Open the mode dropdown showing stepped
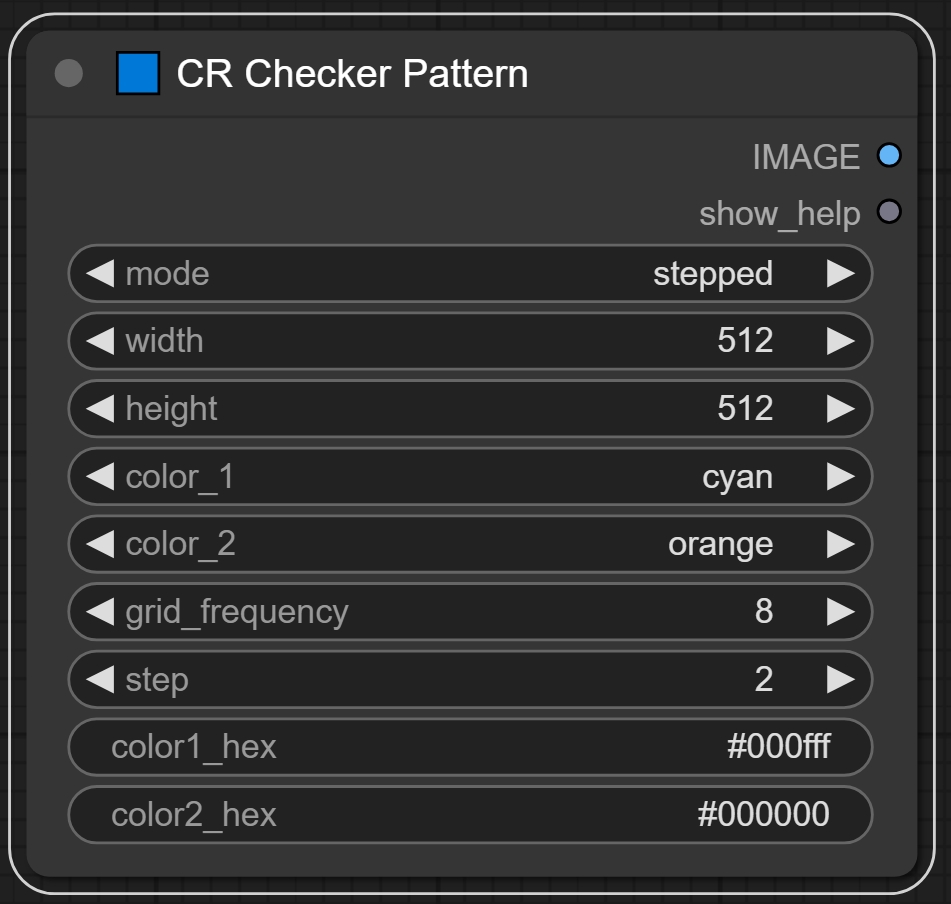This screenshot has height=904, width=951. pos(470,274)
